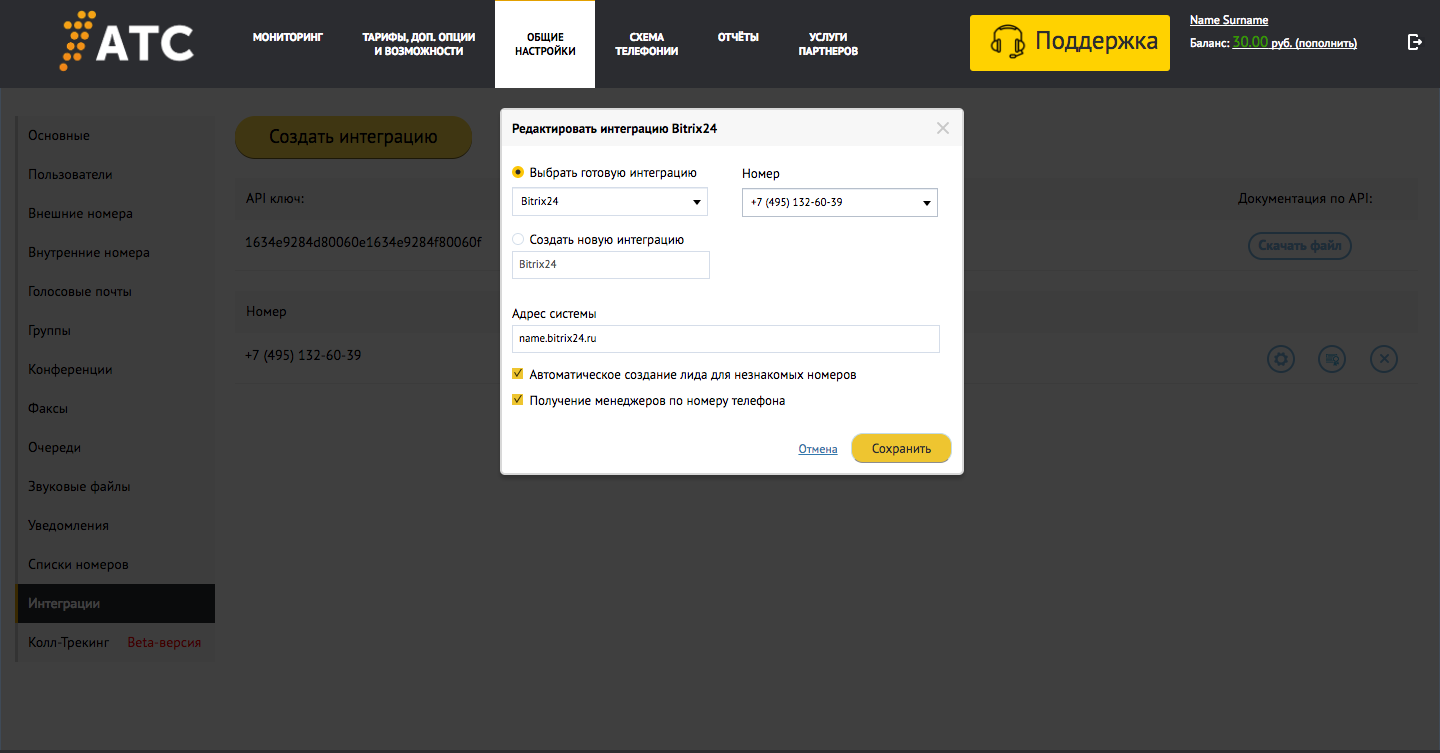
Task: Select the 'Выбрать готовую интеграцию' radio button
Action: click(x=518, y=172)
